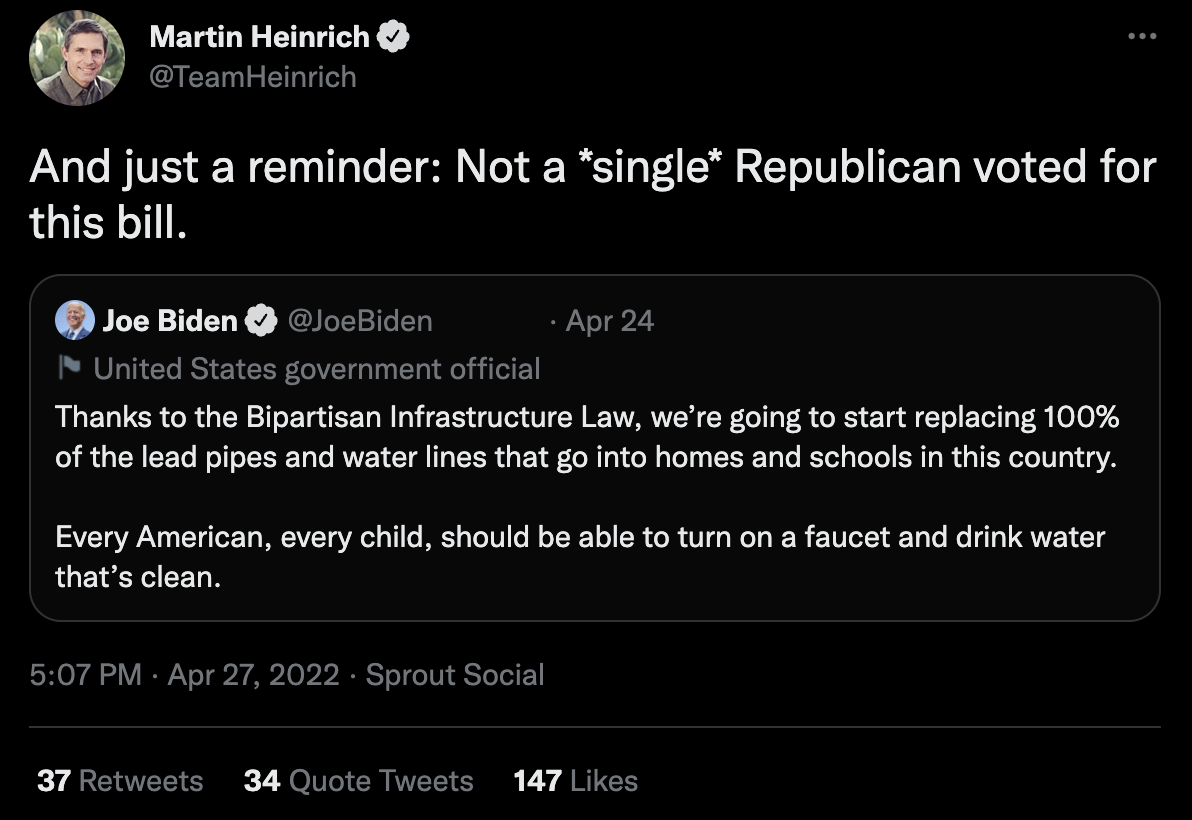Open the @TeamHeinrich handle

point(252,77)
